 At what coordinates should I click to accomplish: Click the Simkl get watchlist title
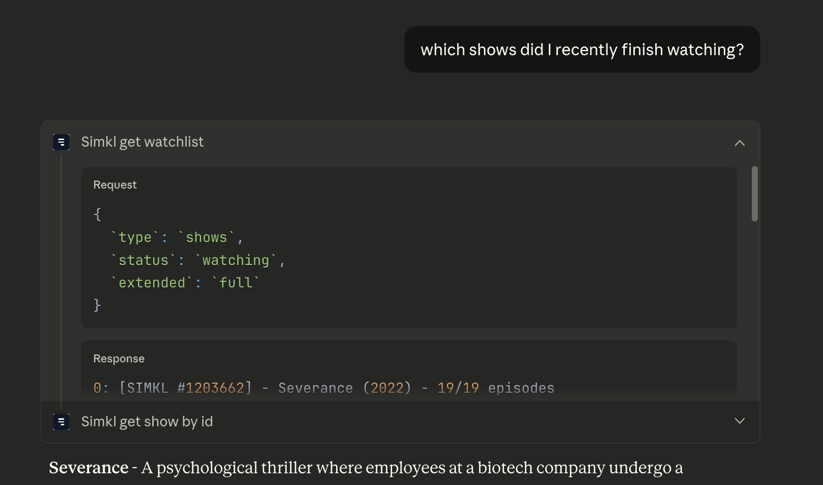point(142,142)
